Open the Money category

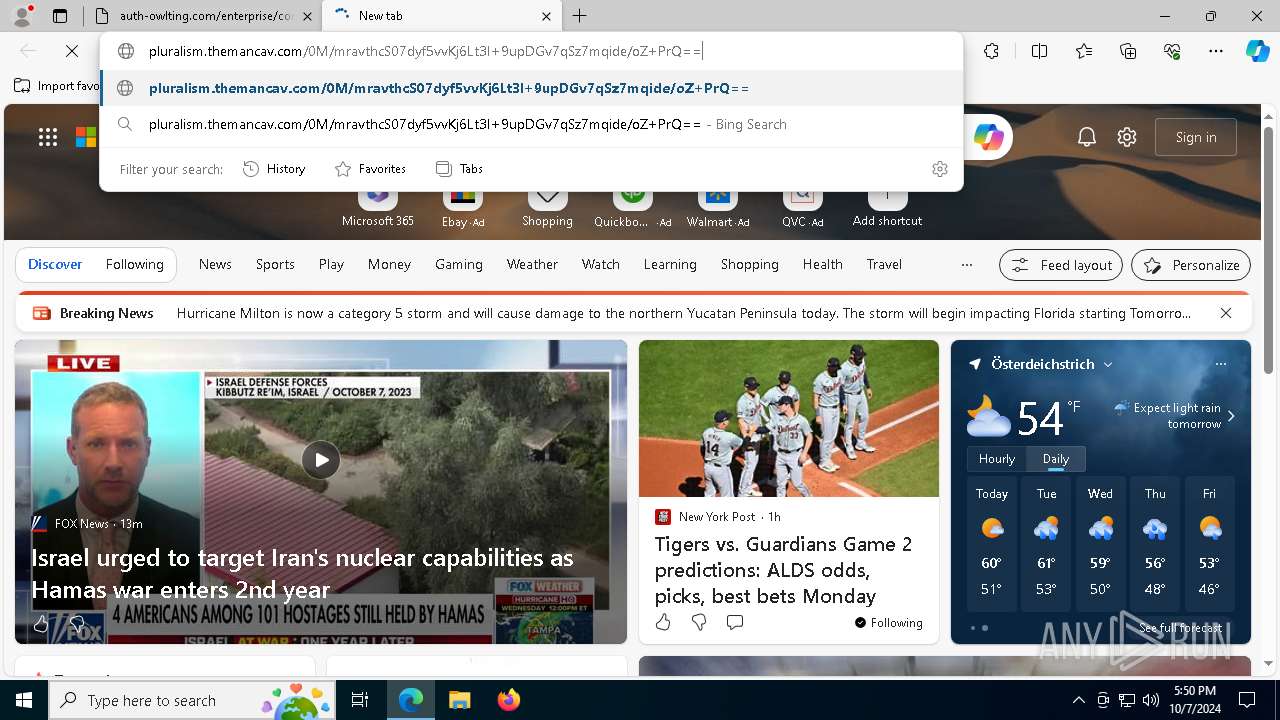(389, 265)
